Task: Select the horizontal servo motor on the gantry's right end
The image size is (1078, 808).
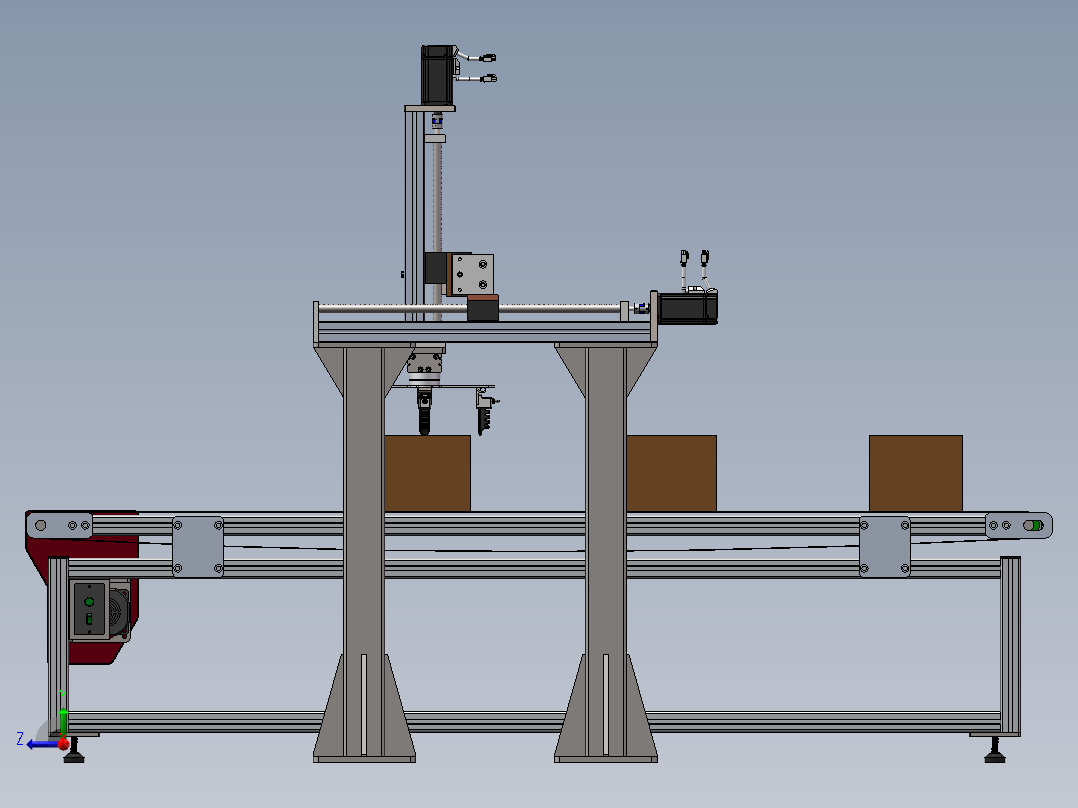Action: (687, 307)
